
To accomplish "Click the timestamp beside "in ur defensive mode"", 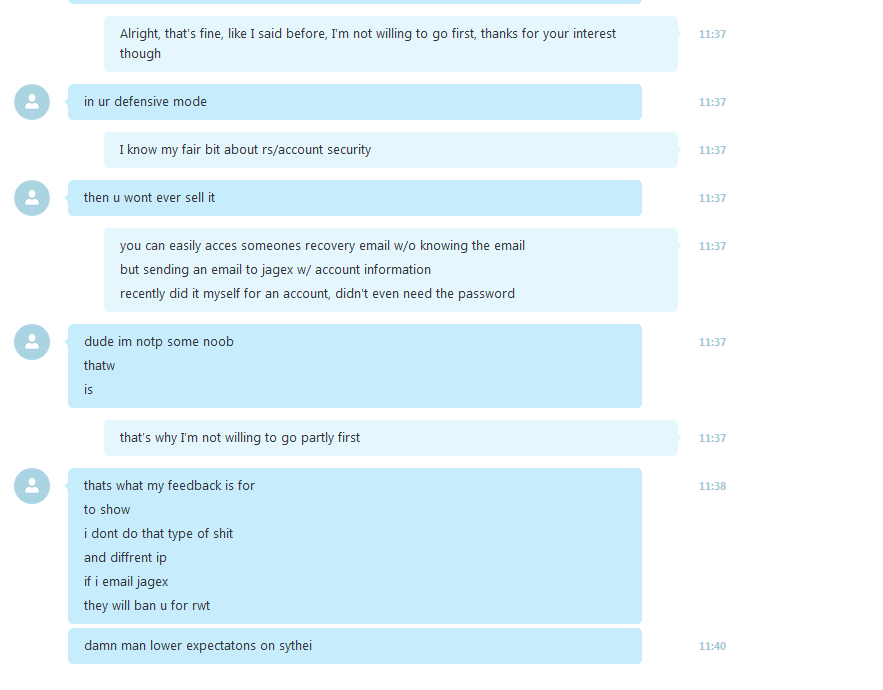I will pos(712,102).
